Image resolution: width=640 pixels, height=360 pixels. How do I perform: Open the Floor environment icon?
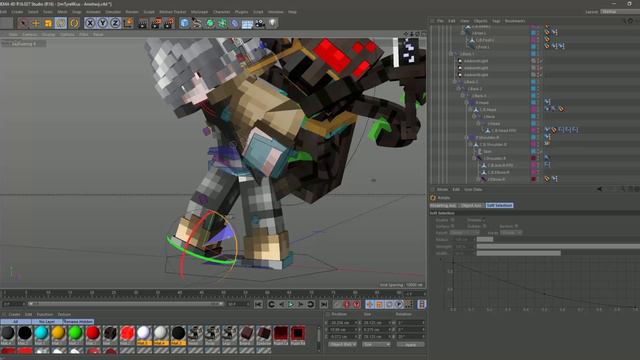click(x=247, y=24)
